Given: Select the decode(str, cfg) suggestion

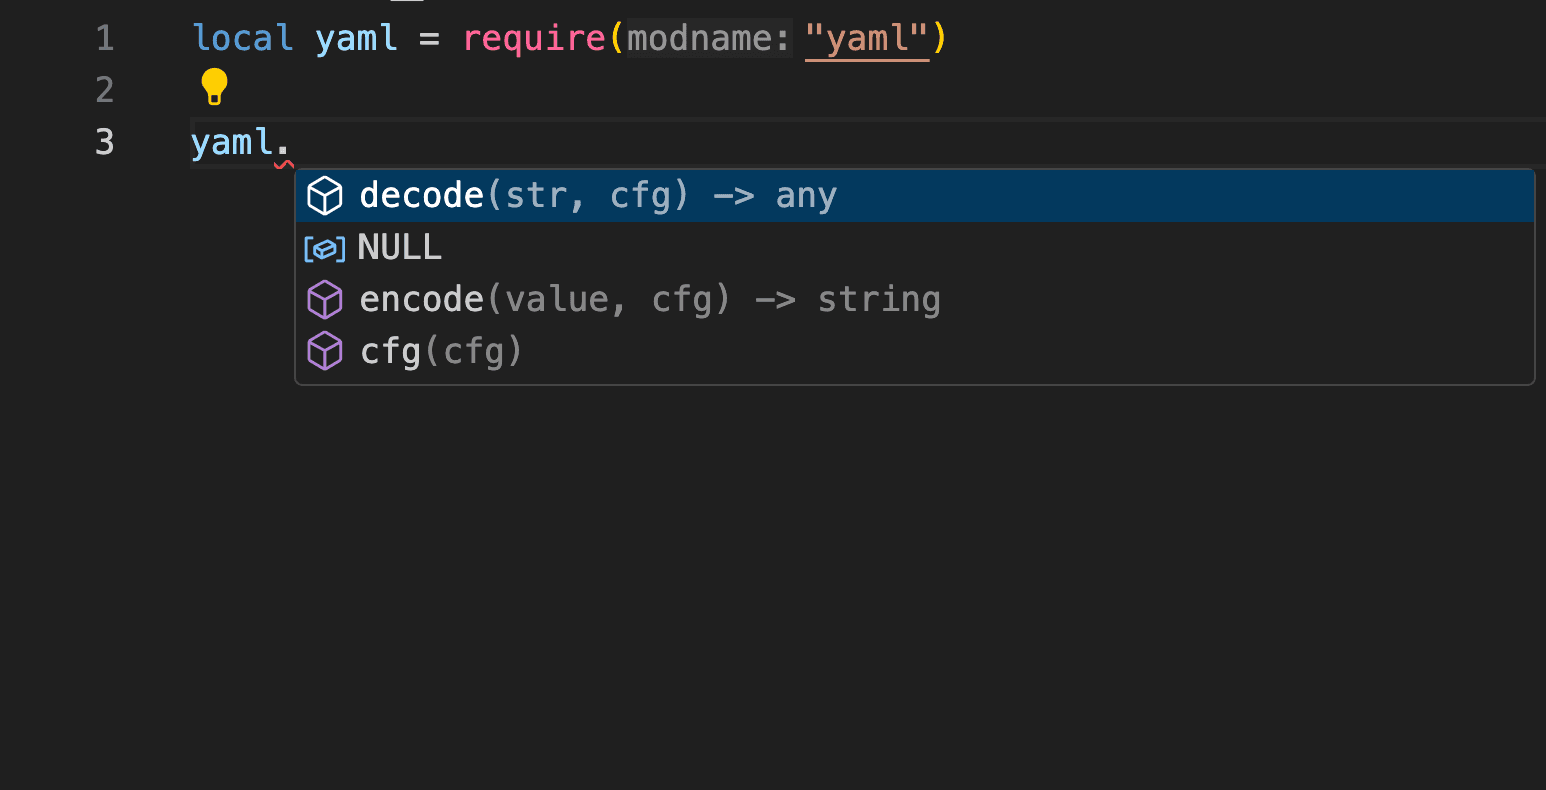Looking at the screenshot, I should 914,196.
